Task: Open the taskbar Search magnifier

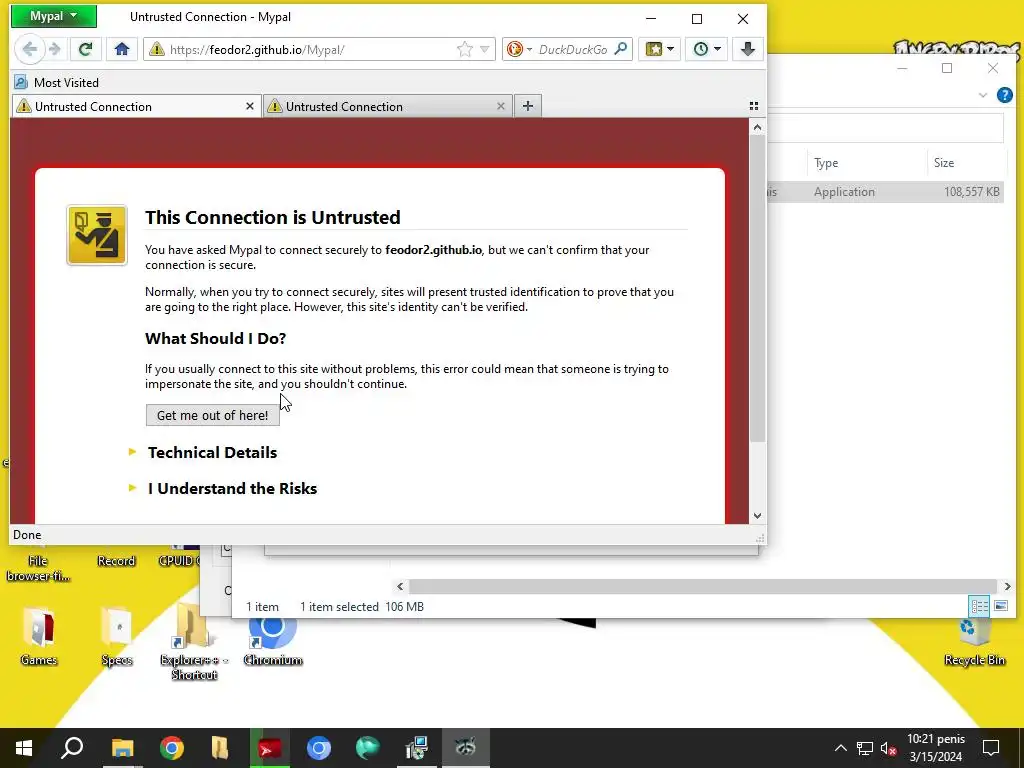Action: [x=72, y=748]
